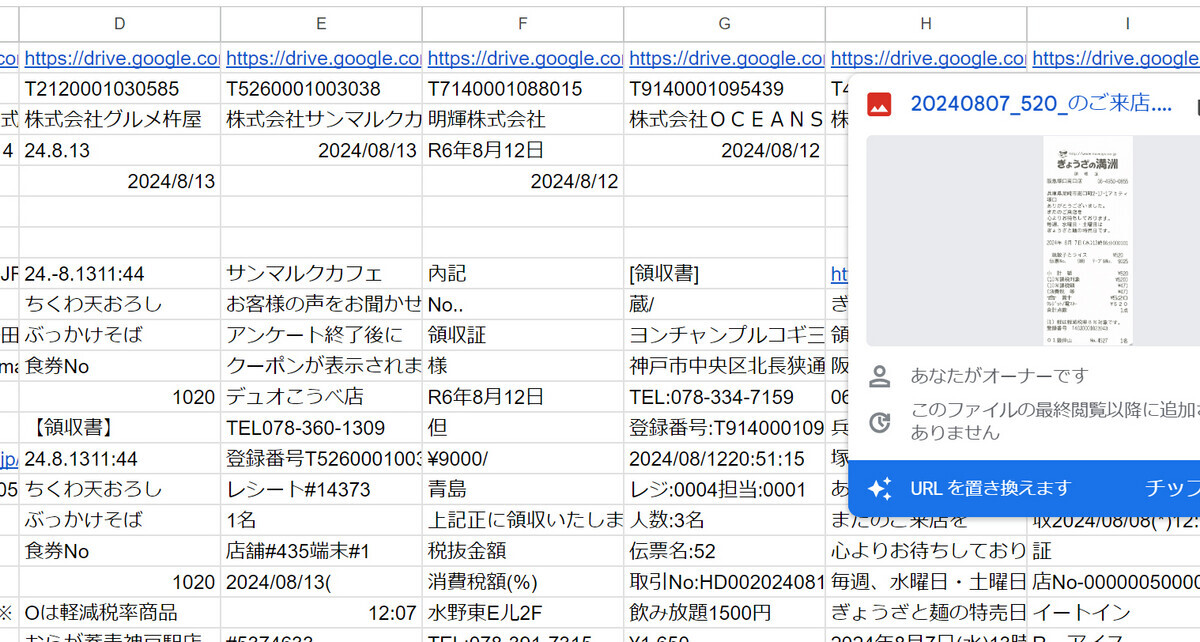This screenshot has height=642, width=1200.
Task: Click the owner person icon in preview card
Action: (879, 376)
